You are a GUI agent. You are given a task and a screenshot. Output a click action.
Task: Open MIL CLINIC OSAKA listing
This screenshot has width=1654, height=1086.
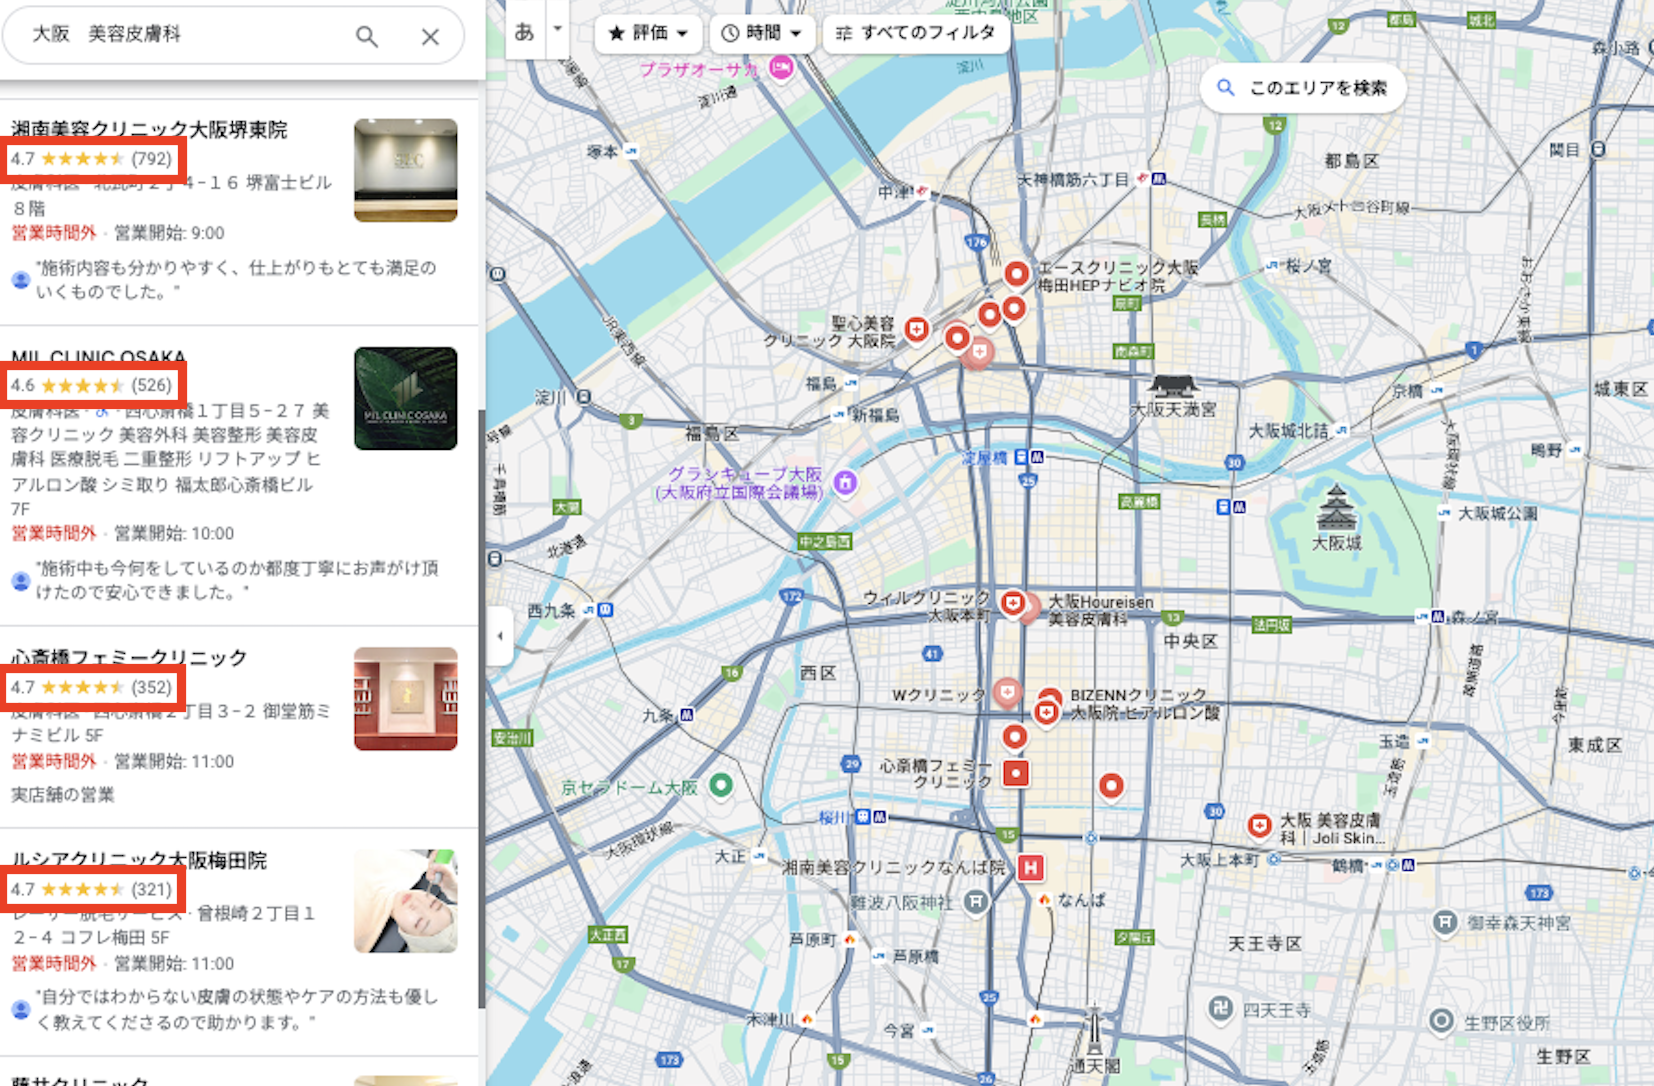click(x=99, y=356)
